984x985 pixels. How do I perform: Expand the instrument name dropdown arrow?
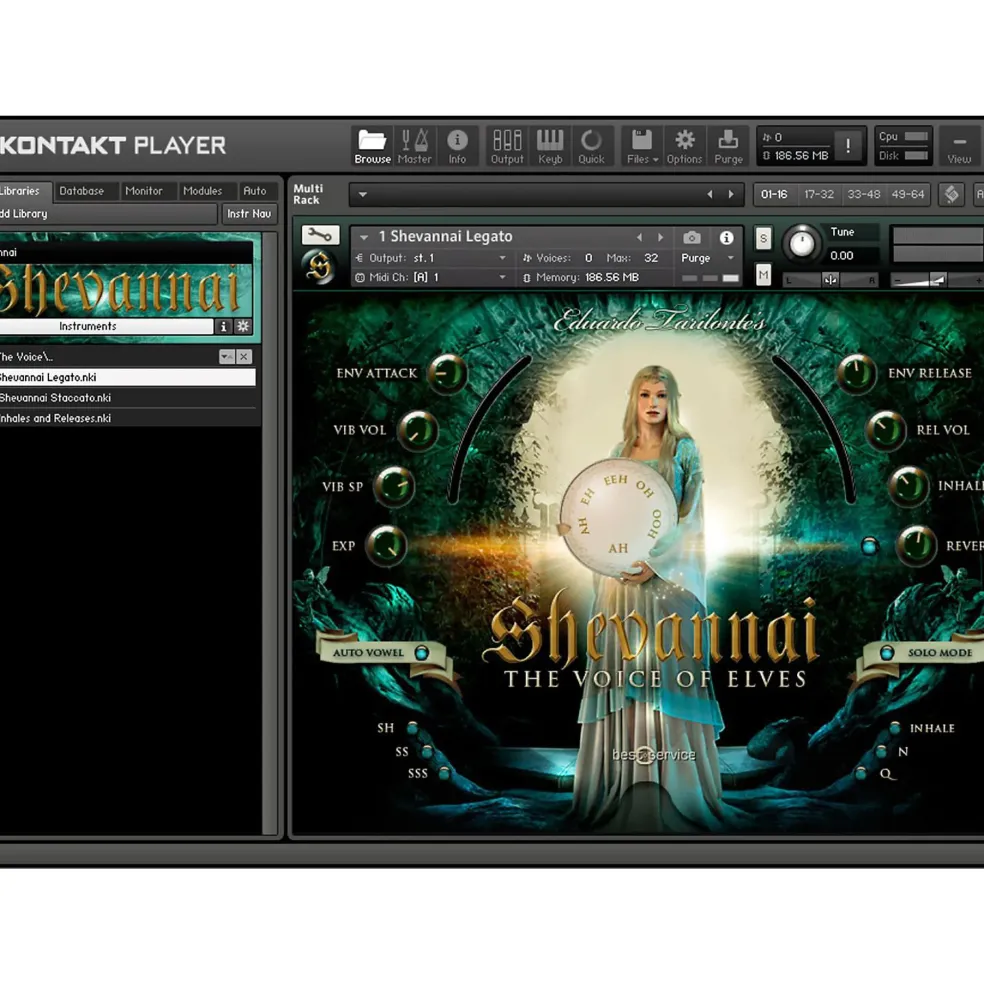click(x=363, y=237)
